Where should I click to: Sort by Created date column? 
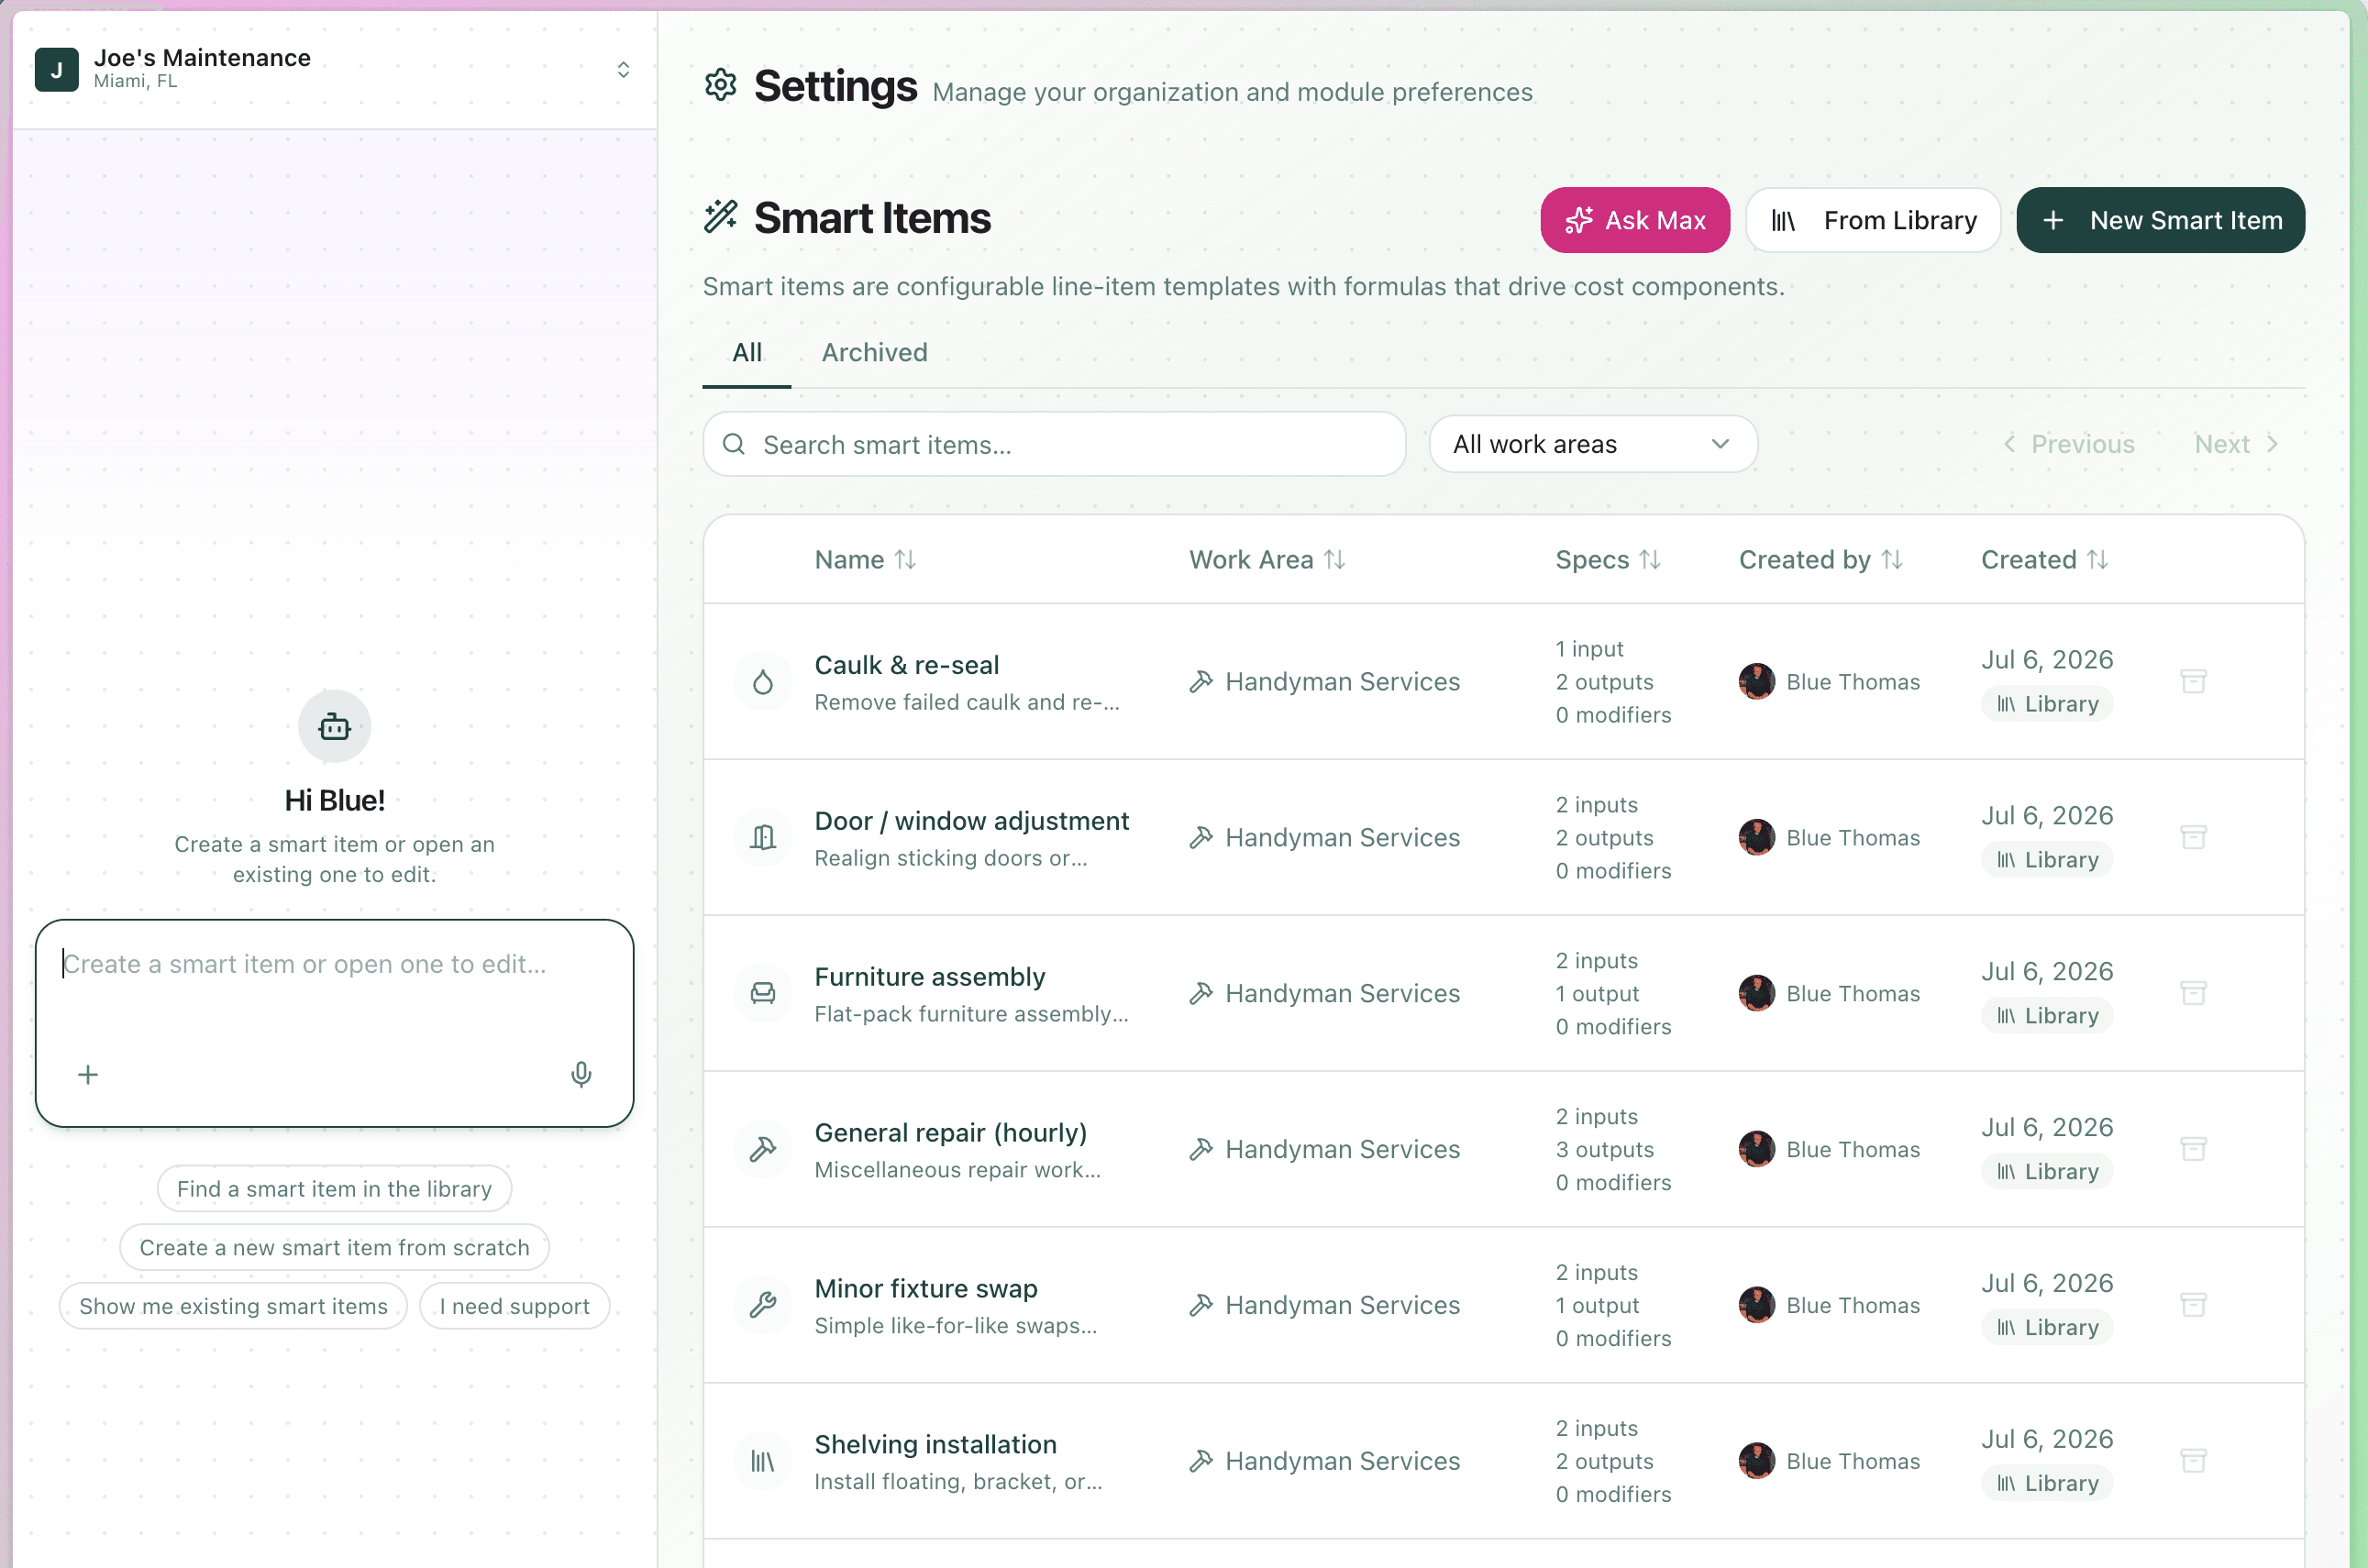(2045, 560)
